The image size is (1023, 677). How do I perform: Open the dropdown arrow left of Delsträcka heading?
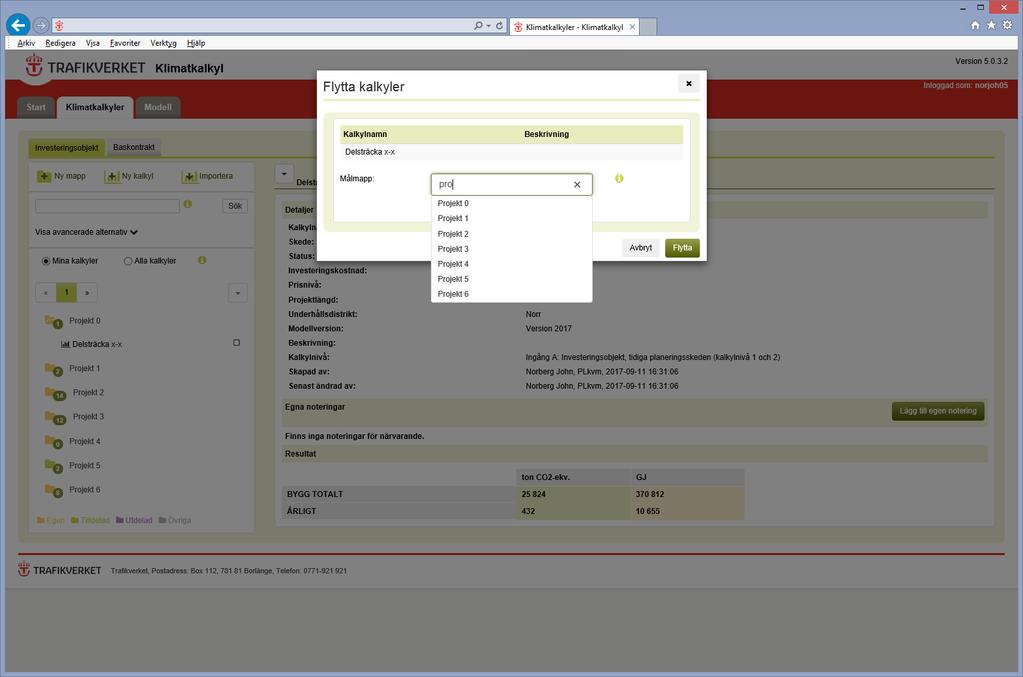(x=284, y=174)
